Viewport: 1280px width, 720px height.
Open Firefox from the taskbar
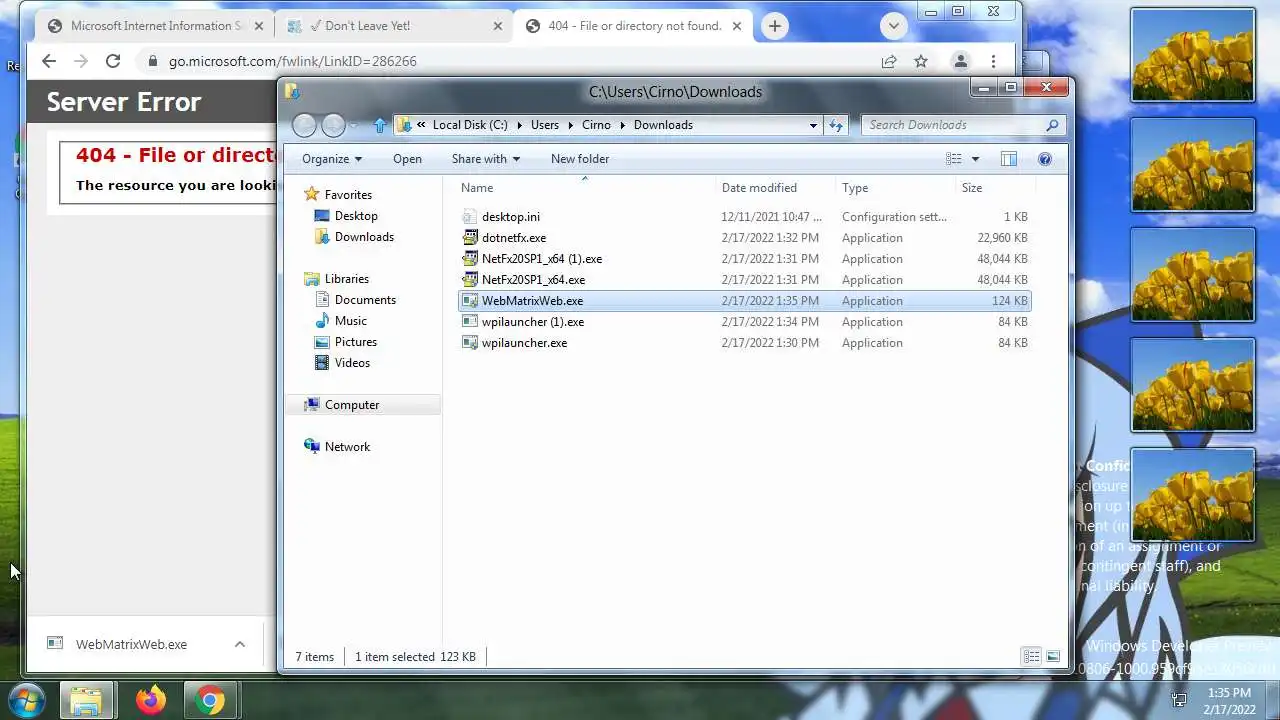[x=151, y=701]
